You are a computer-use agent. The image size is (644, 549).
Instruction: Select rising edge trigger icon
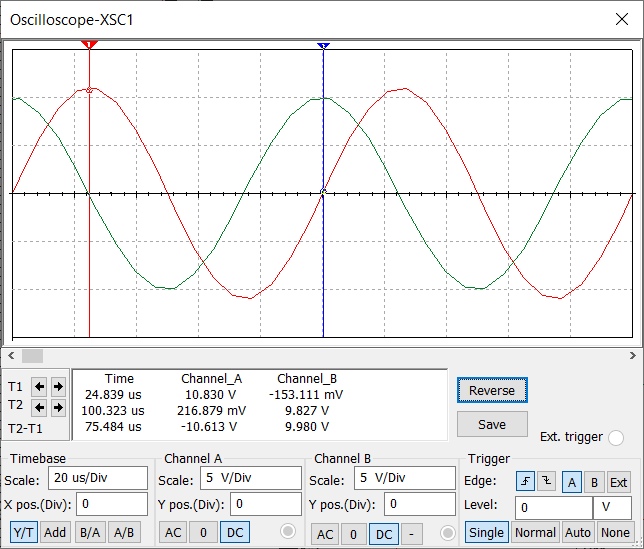click(525, 481)
